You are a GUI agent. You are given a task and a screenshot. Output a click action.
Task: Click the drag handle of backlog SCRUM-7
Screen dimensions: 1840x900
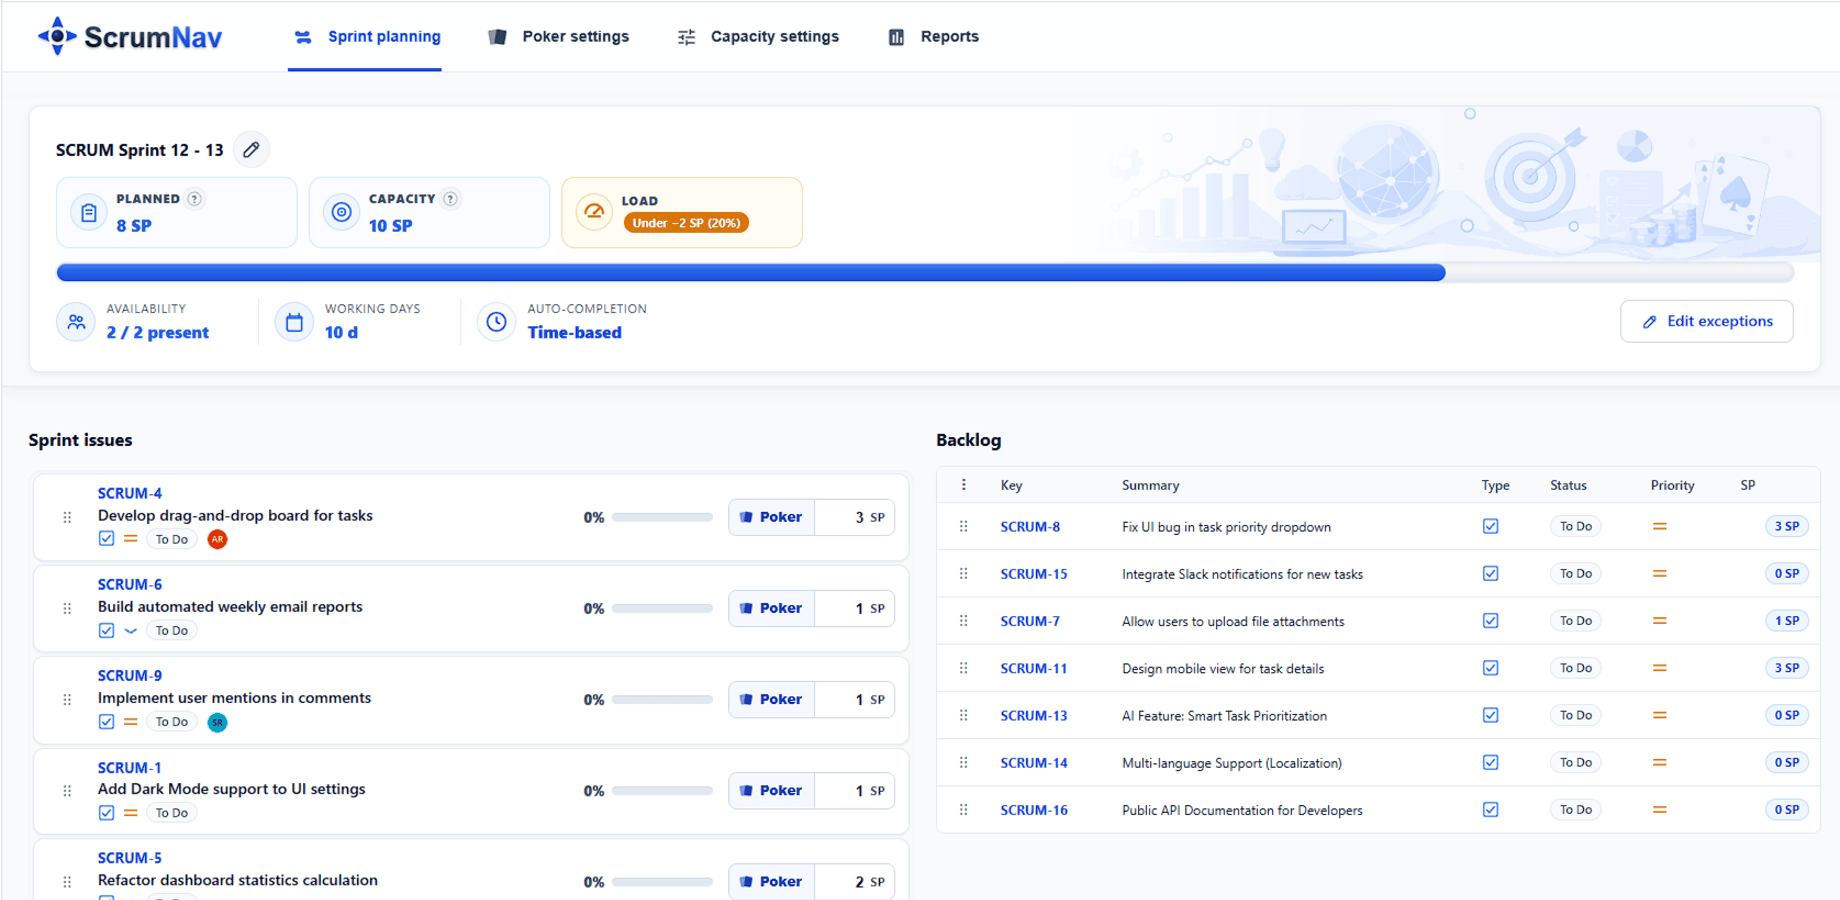coord(964,621)
